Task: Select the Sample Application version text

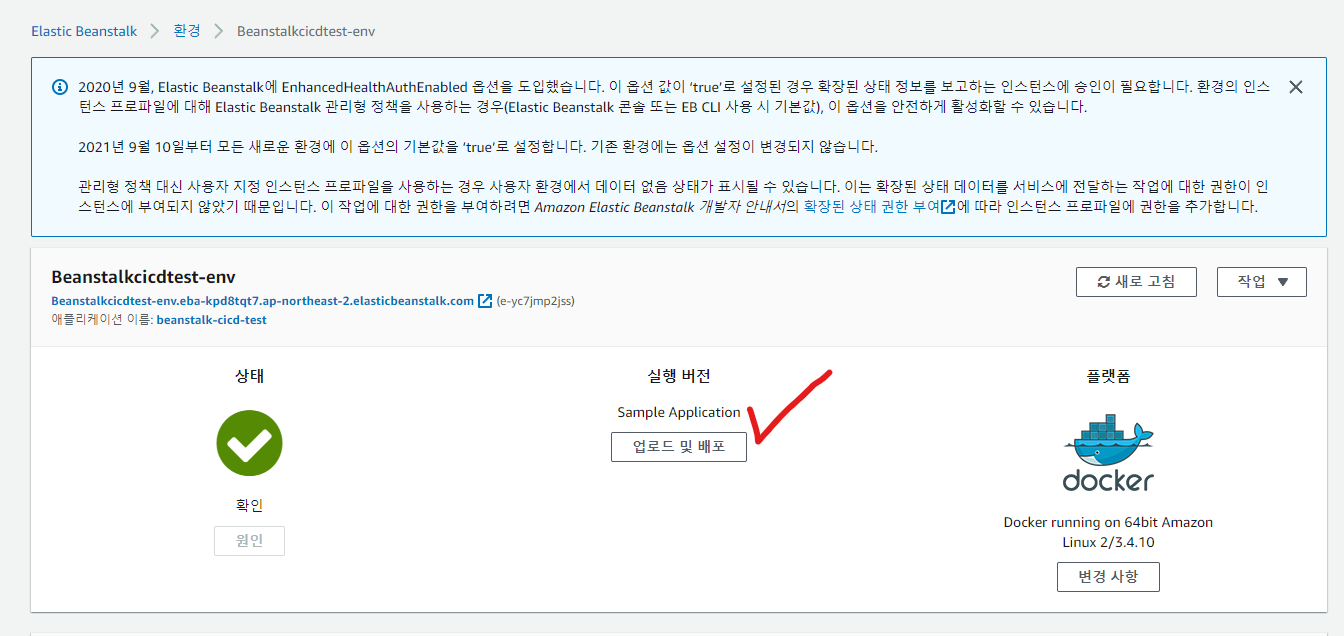Action: coord(679,412)
